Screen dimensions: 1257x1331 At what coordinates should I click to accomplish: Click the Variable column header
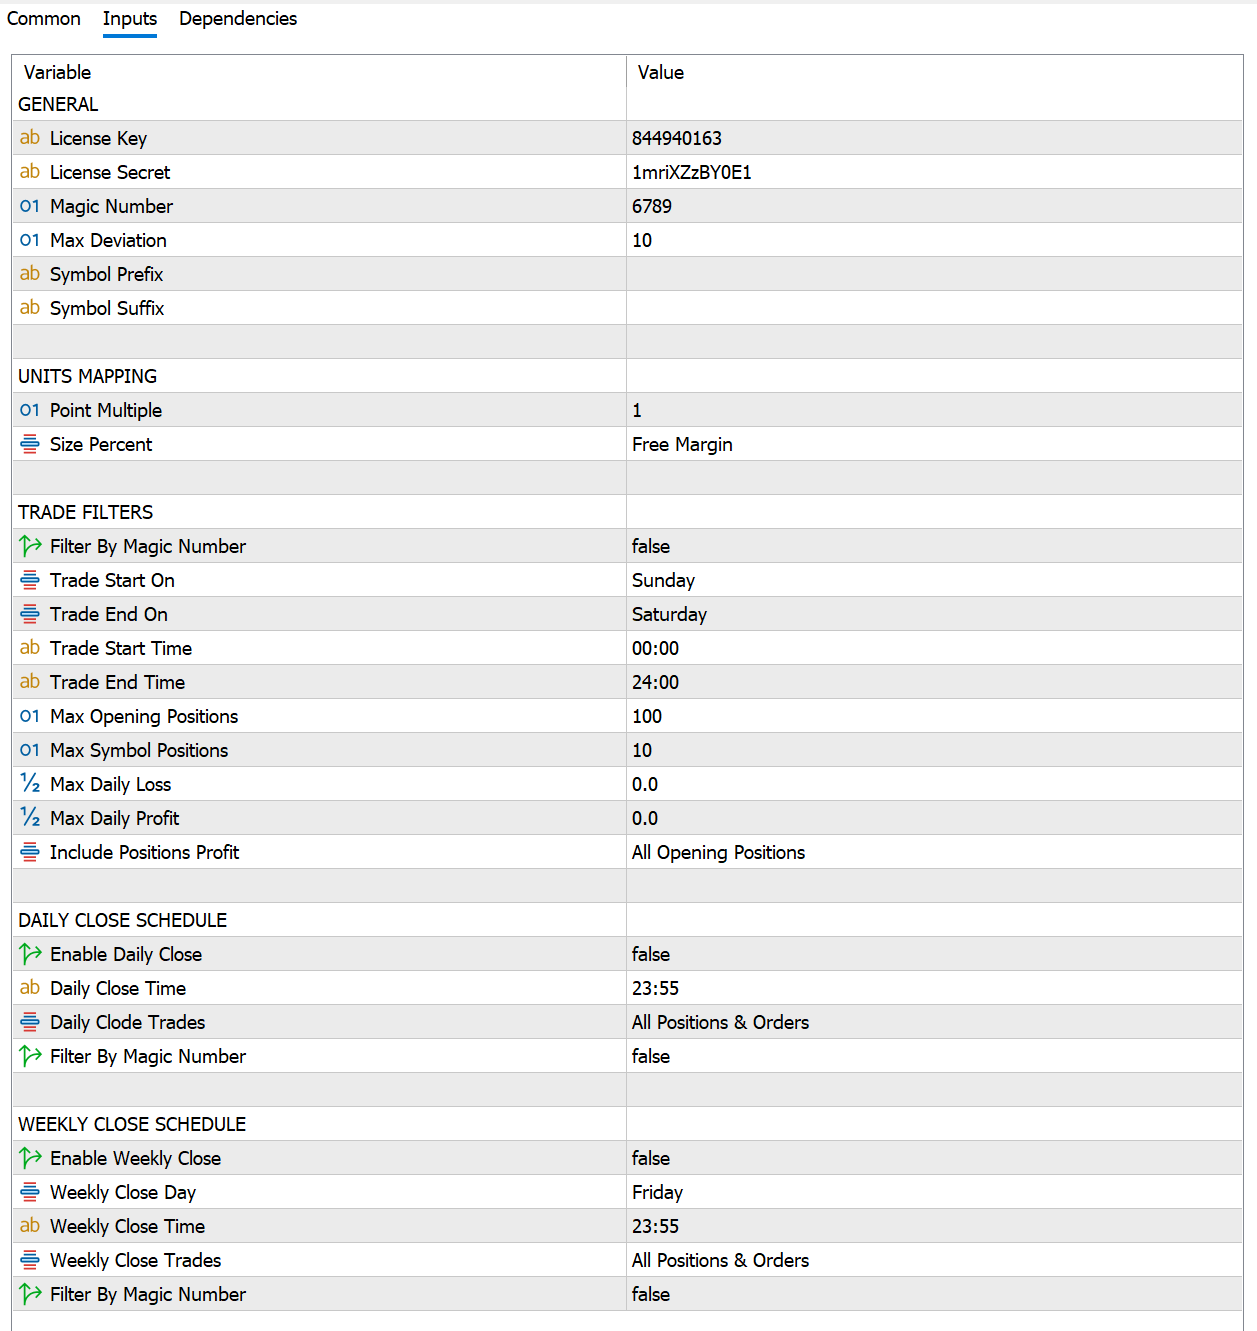pos(58,72)
